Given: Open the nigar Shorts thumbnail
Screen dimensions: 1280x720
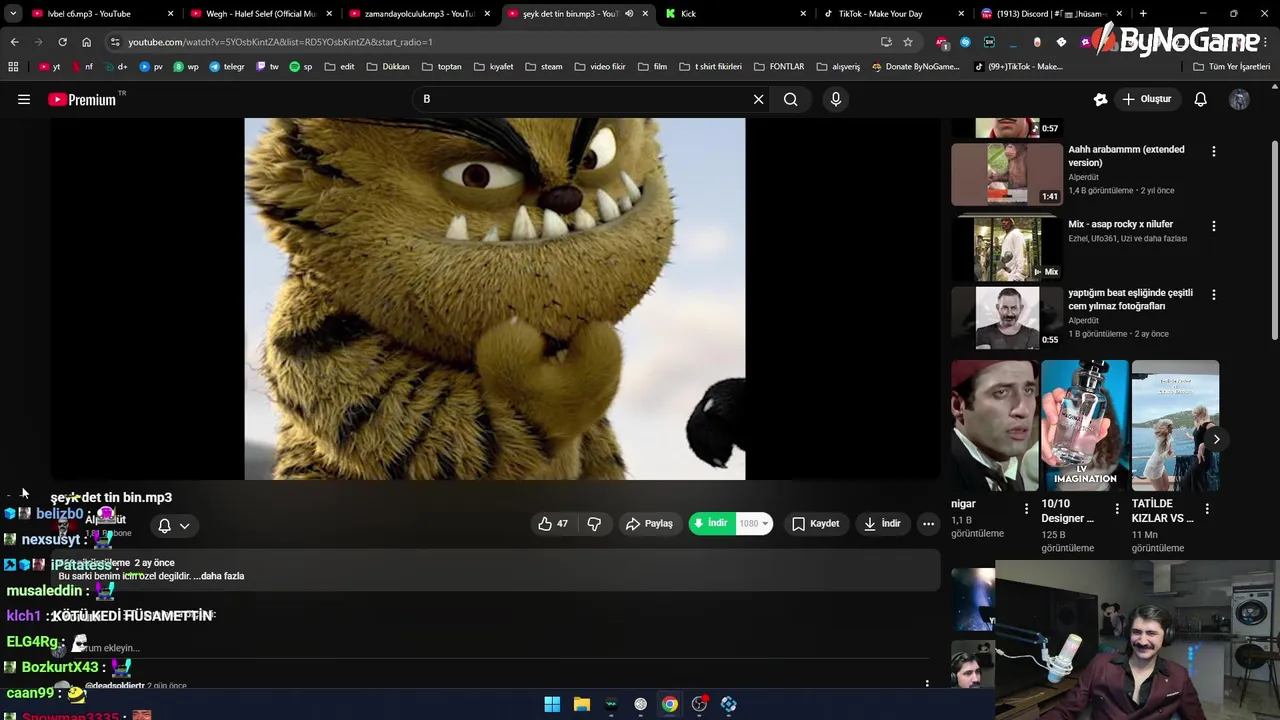Looking at the screenshot, I should 994,425.
